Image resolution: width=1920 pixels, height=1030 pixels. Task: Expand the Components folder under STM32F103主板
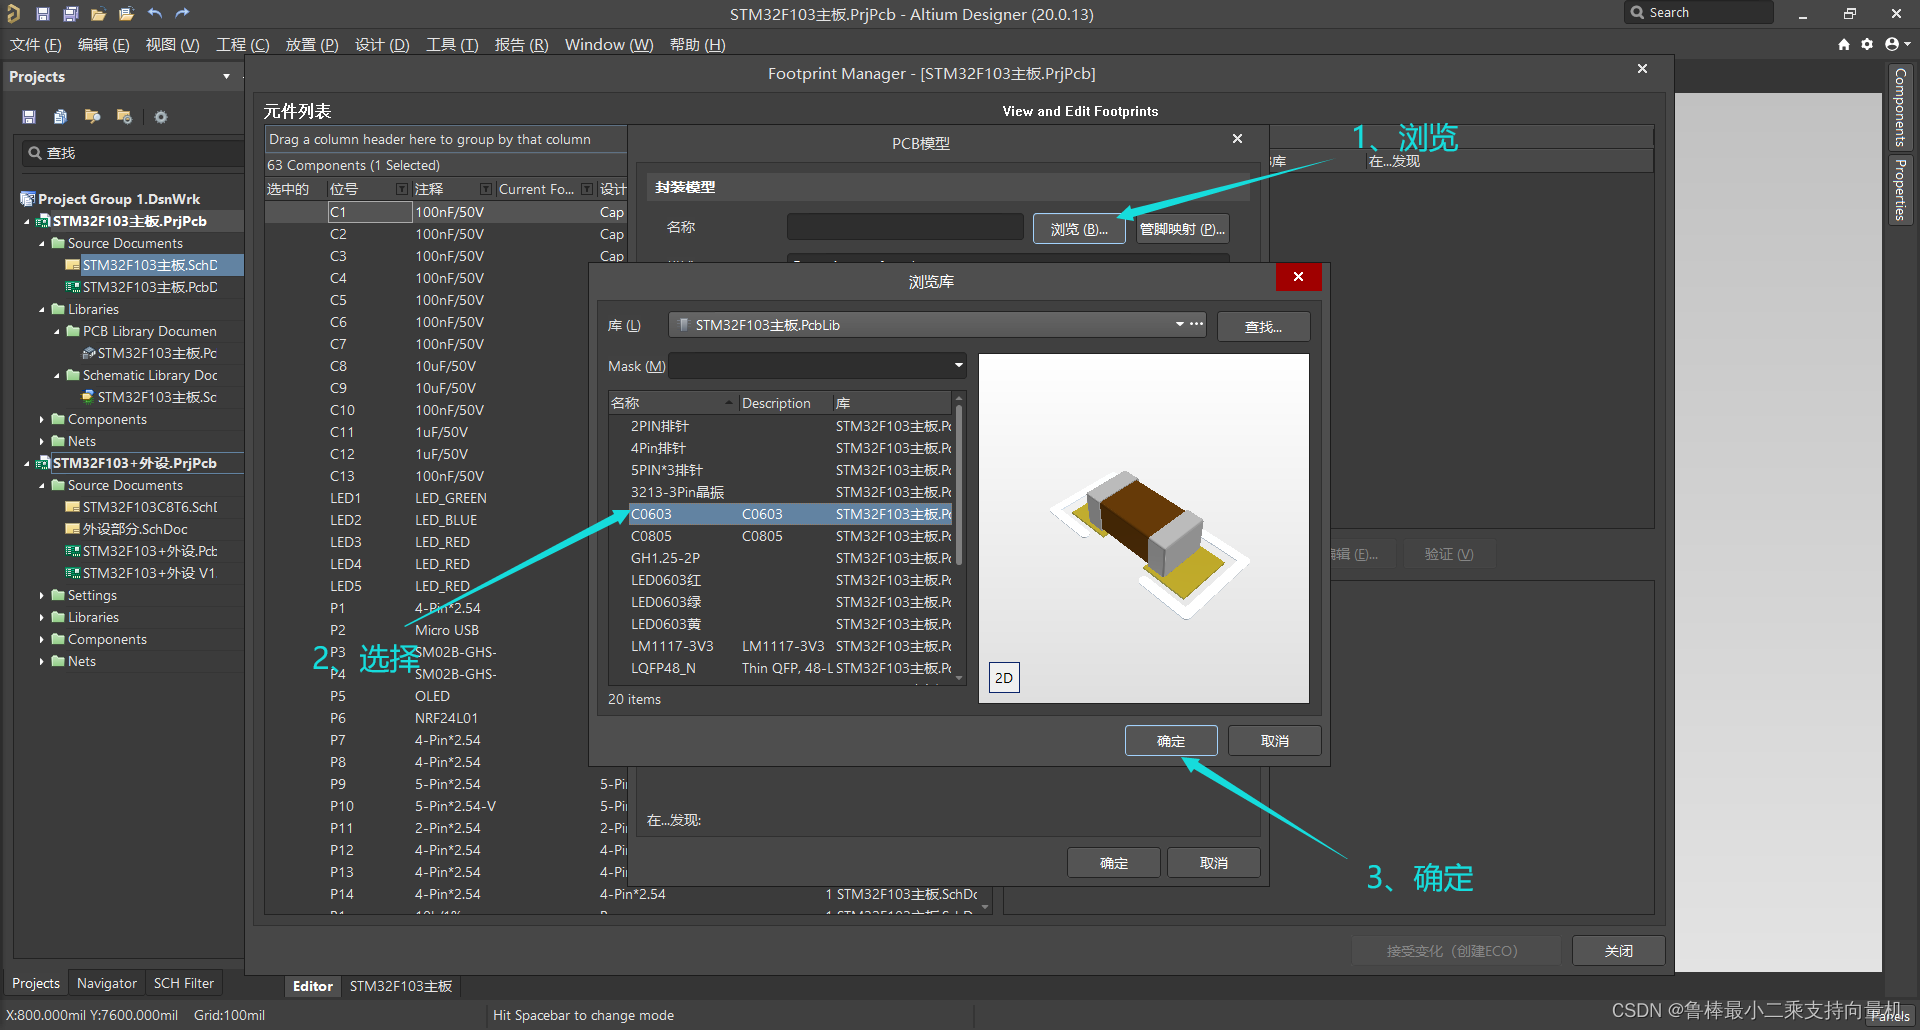(42, 419)
